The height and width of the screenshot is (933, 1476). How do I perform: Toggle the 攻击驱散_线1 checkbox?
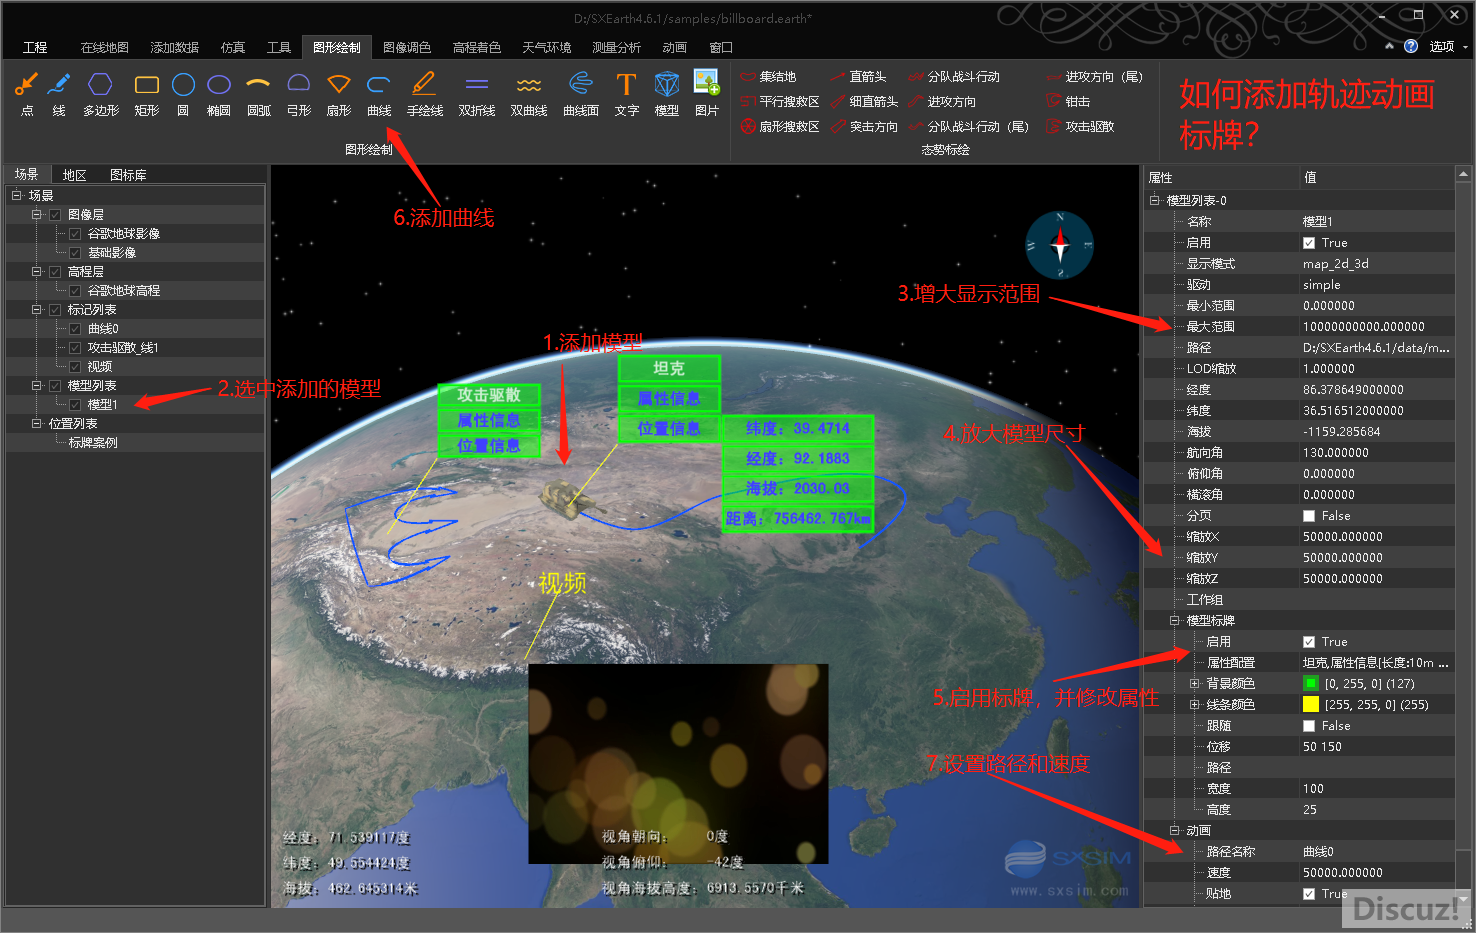pyautogui.click(x=75, y=348)
